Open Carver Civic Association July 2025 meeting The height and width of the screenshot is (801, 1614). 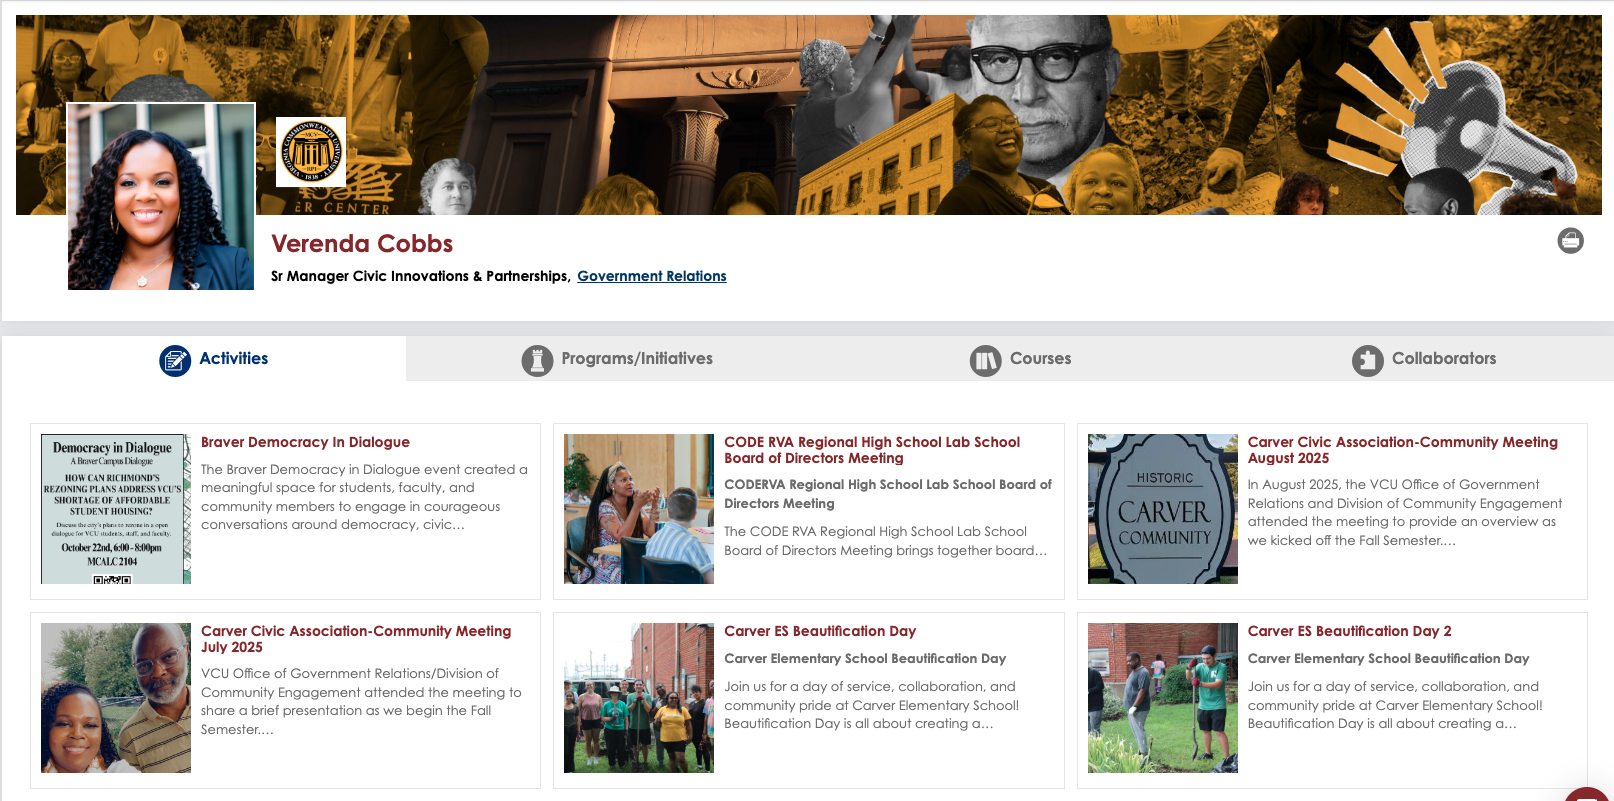[x=355, y=639]
